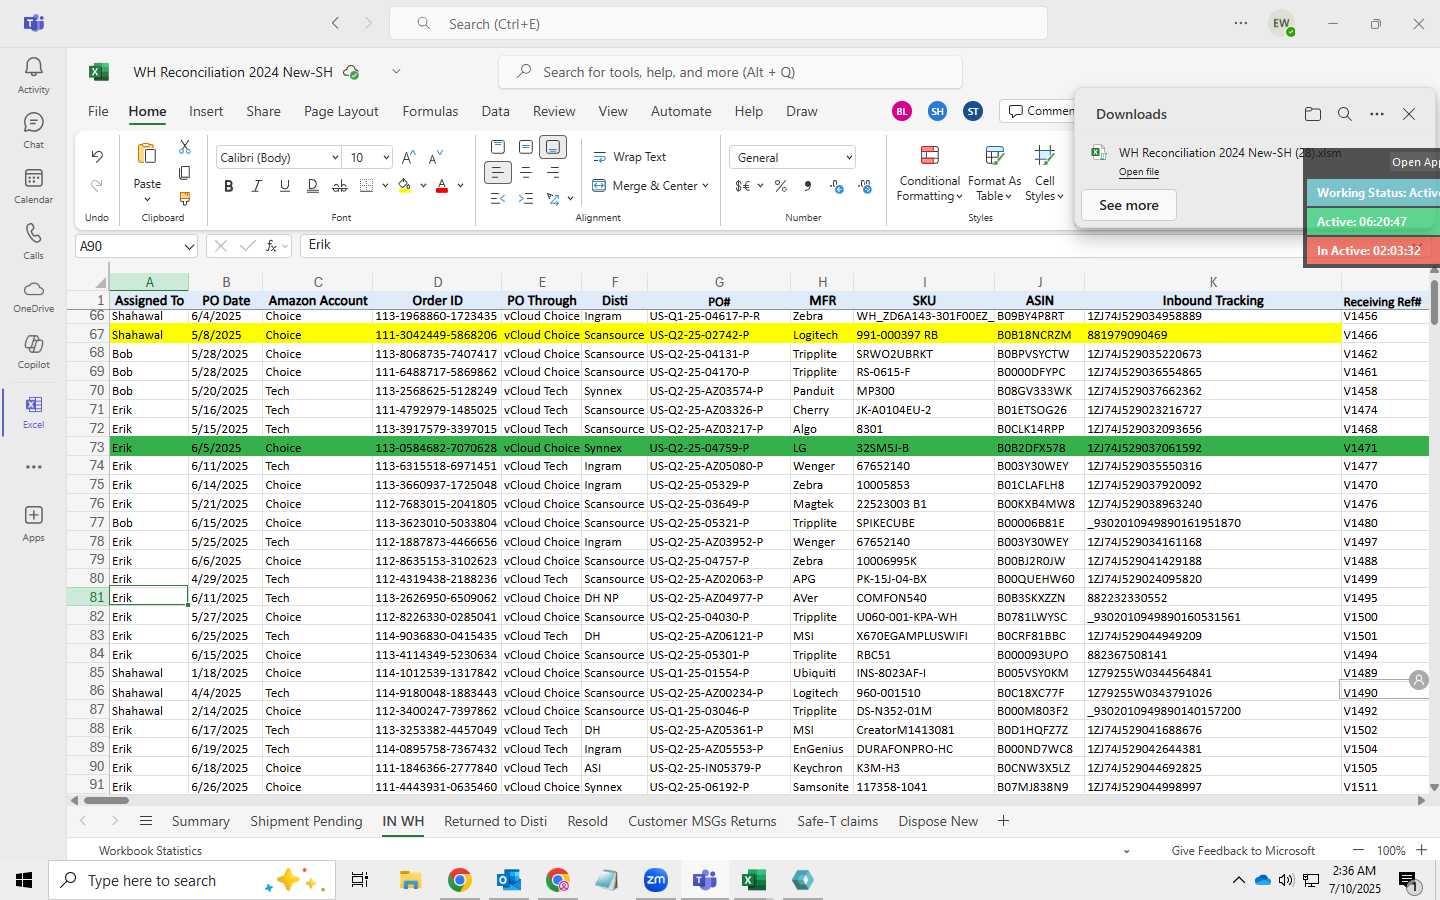
Task: Open the font size 10 dropdown
Action: pyautogui.click(x=385, y=158)
